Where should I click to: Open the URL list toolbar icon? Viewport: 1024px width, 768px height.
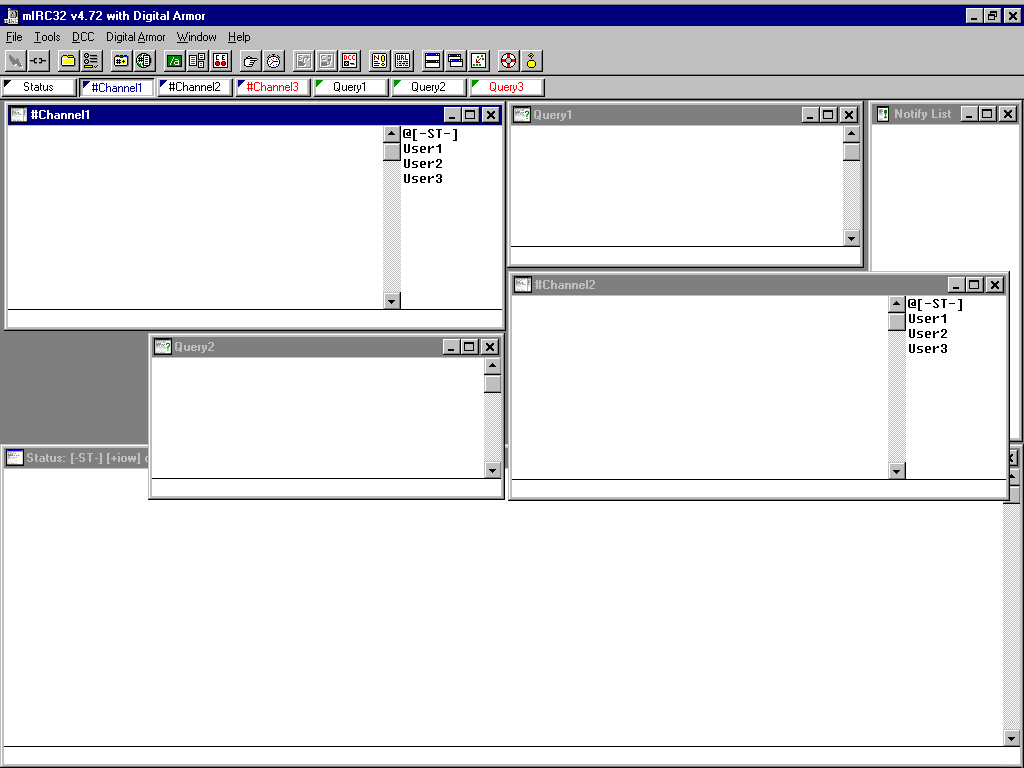click(x=402, y=61)
